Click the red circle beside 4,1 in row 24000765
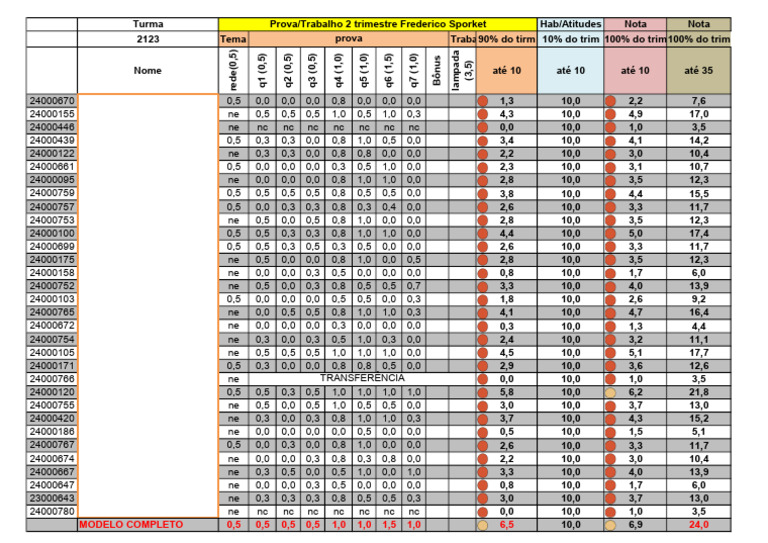Viewport: 768px width, 543px height. tap(482, 312)
